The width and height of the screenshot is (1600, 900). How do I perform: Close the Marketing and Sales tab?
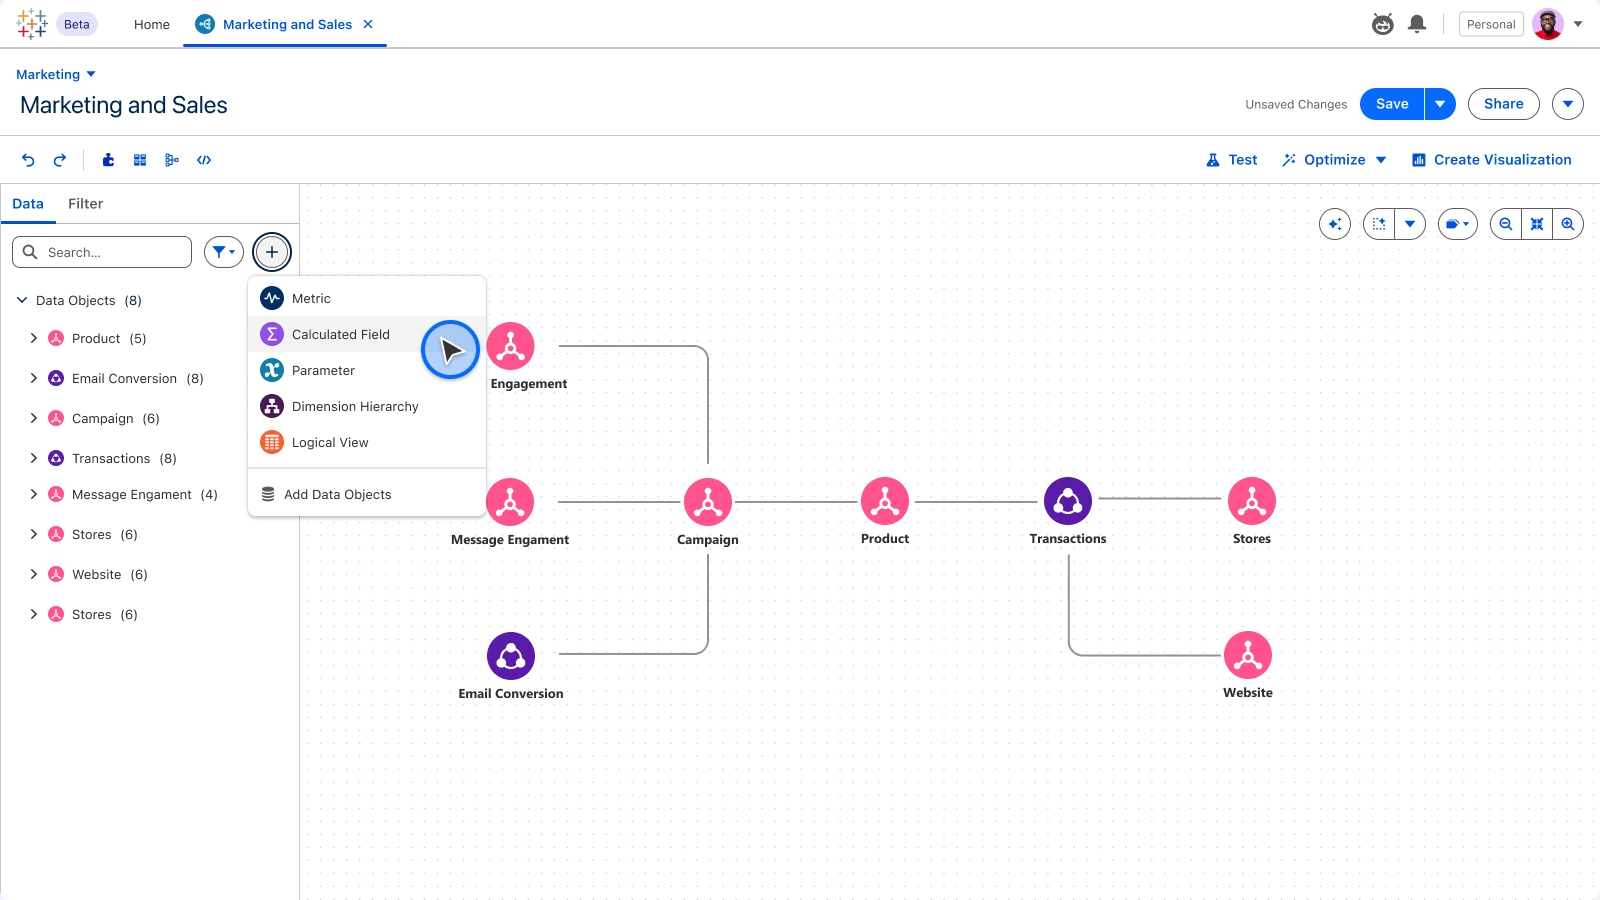pos(368,24)
